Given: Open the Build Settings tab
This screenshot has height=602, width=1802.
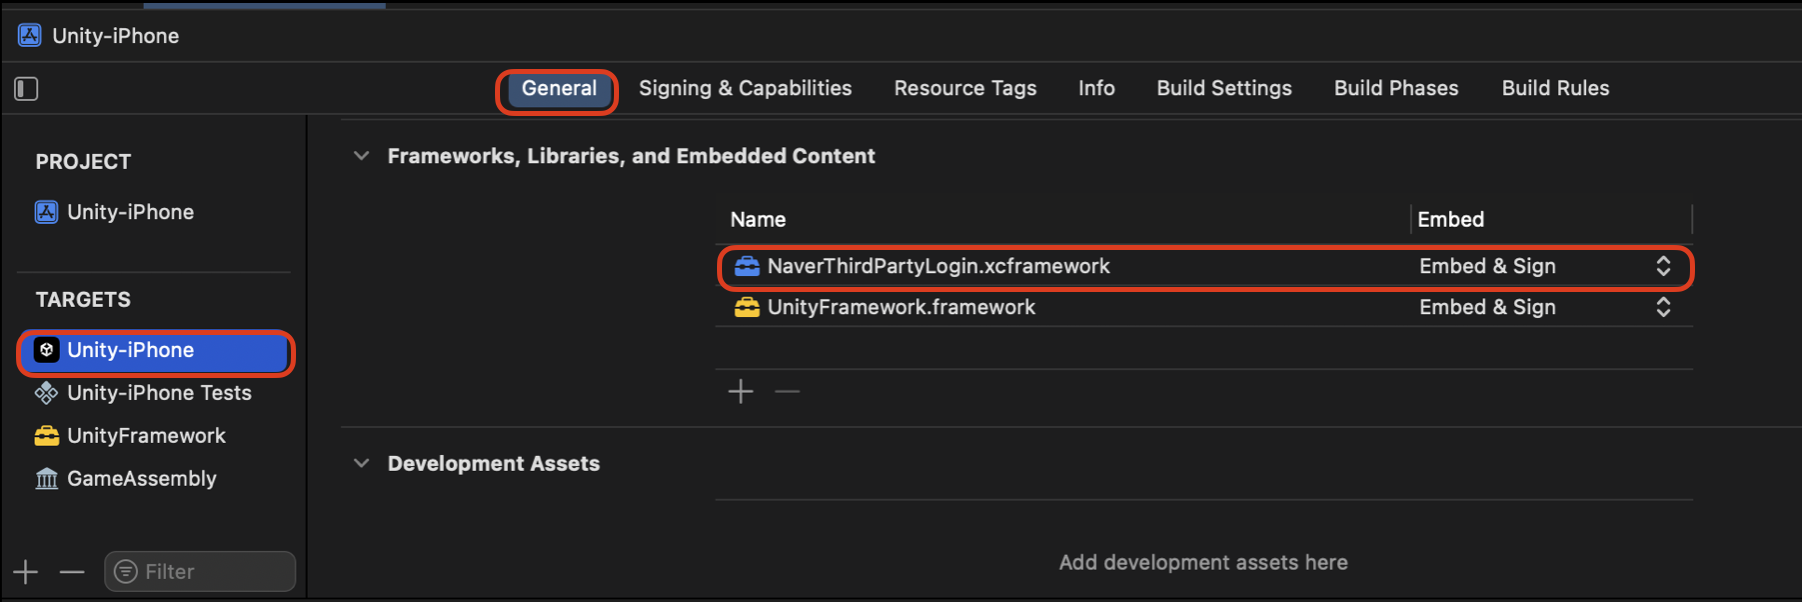Looking at the screenshot, I should point(1224,88).
